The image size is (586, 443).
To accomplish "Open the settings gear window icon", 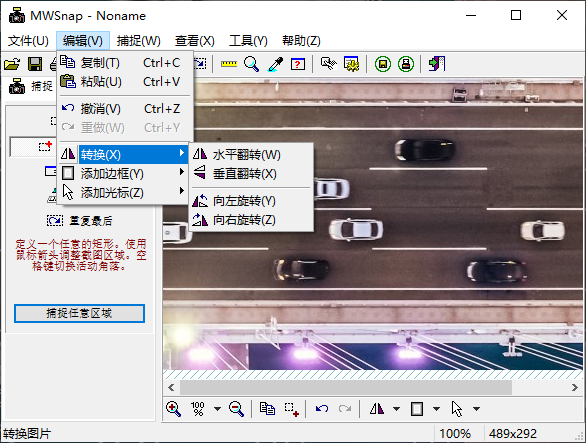I will pyautogui.click(x=352, y=64).
